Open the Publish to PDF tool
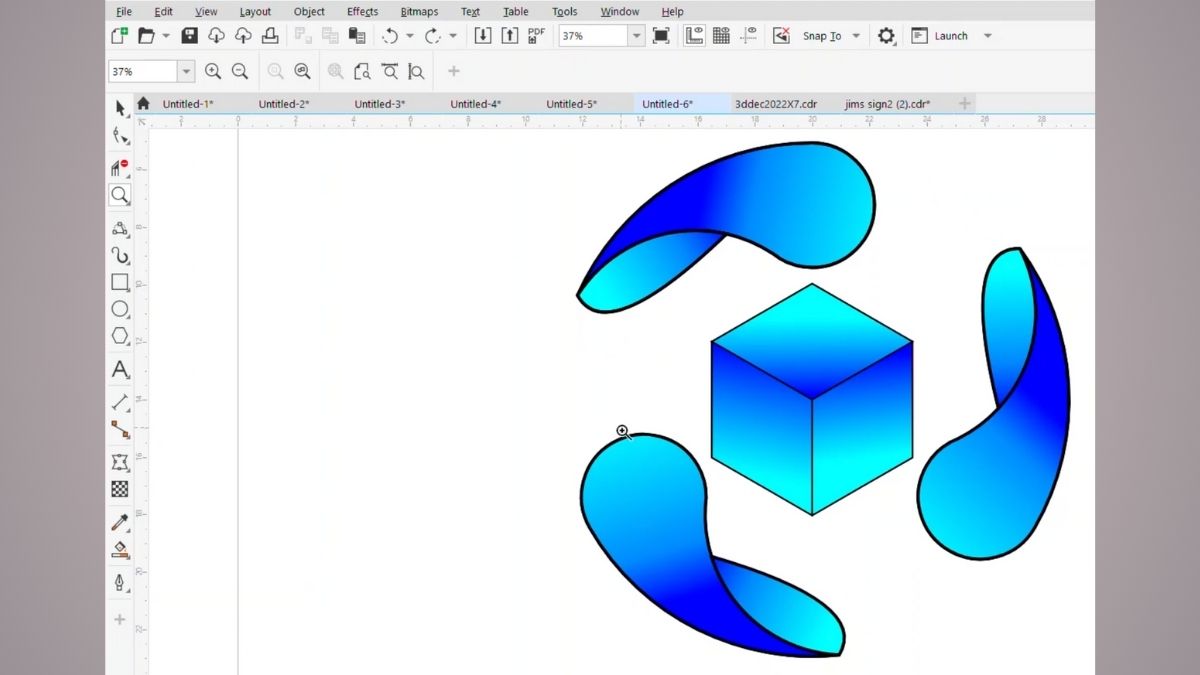 (536, 34)
